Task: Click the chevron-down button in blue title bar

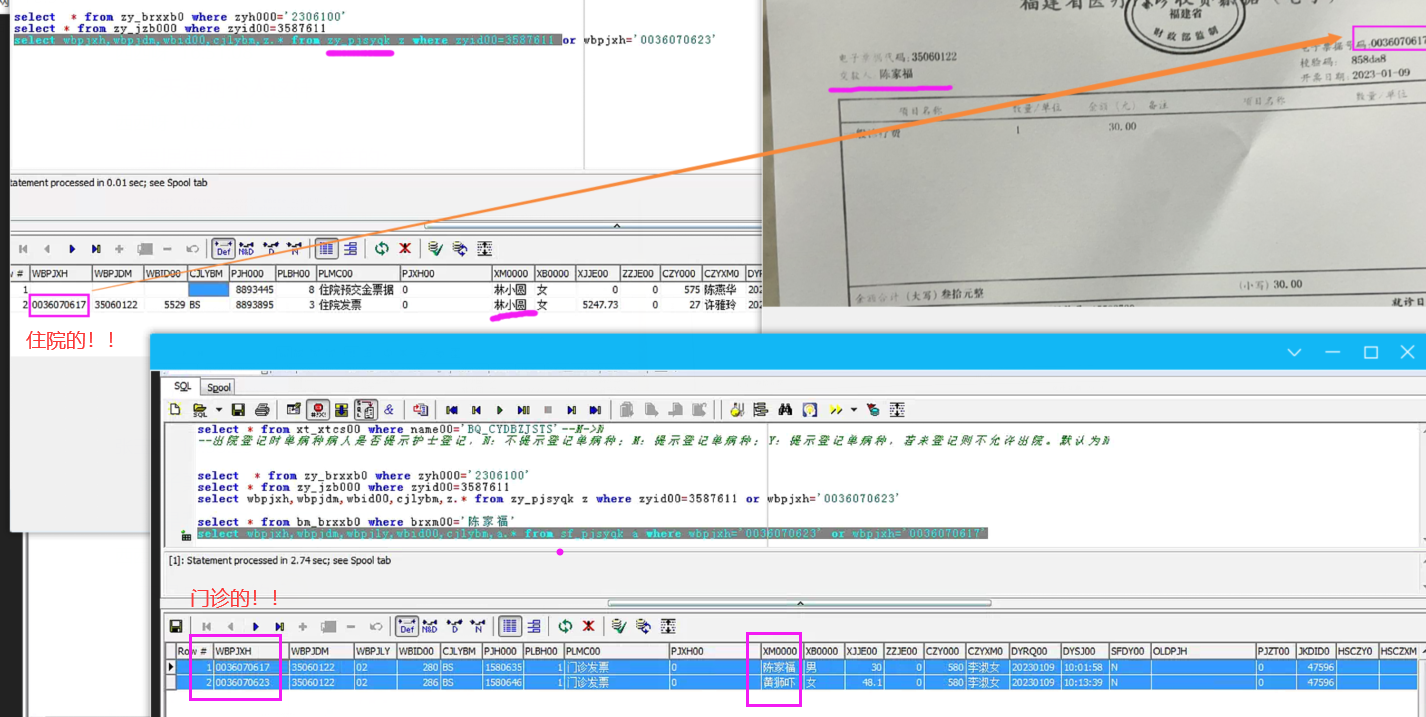Action: pyautogui.click(x=1294, y=352)
